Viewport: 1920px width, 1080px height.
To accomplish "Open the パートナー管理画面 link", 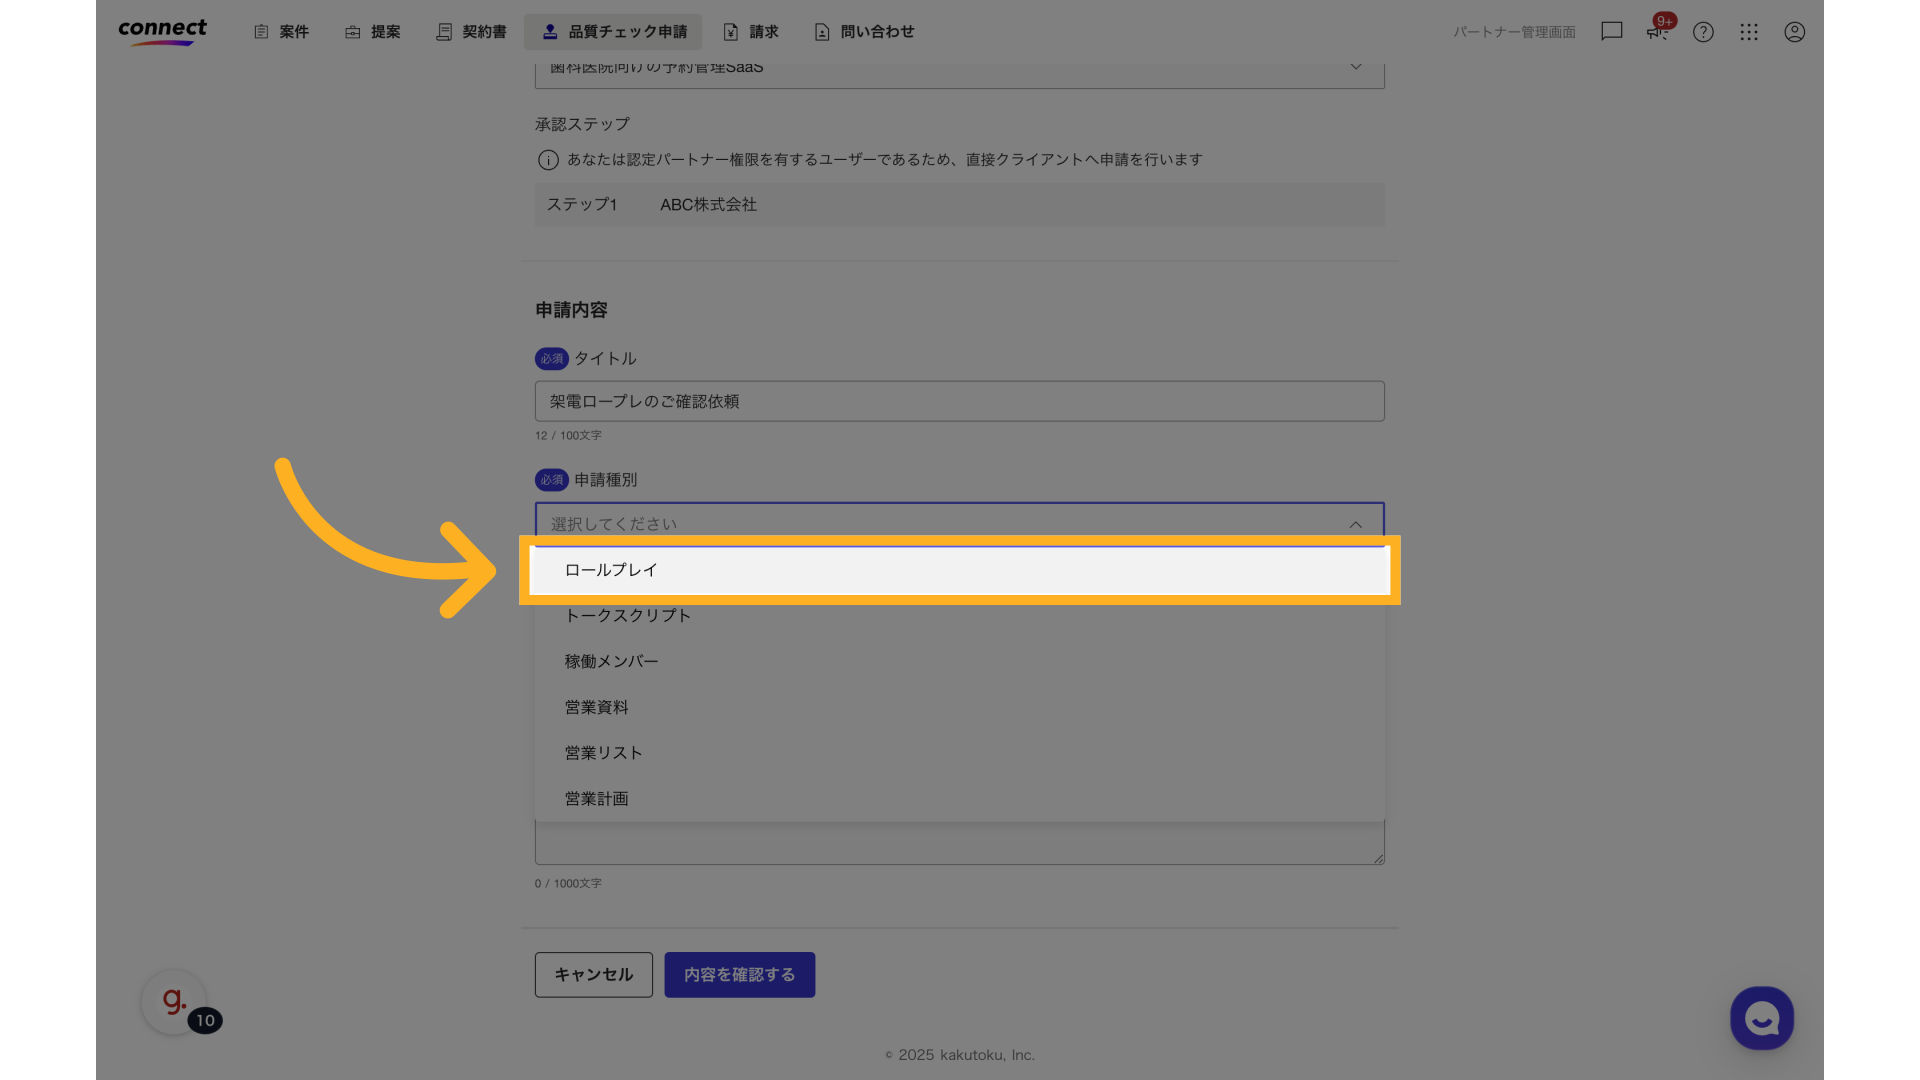I will [1514, 31].
